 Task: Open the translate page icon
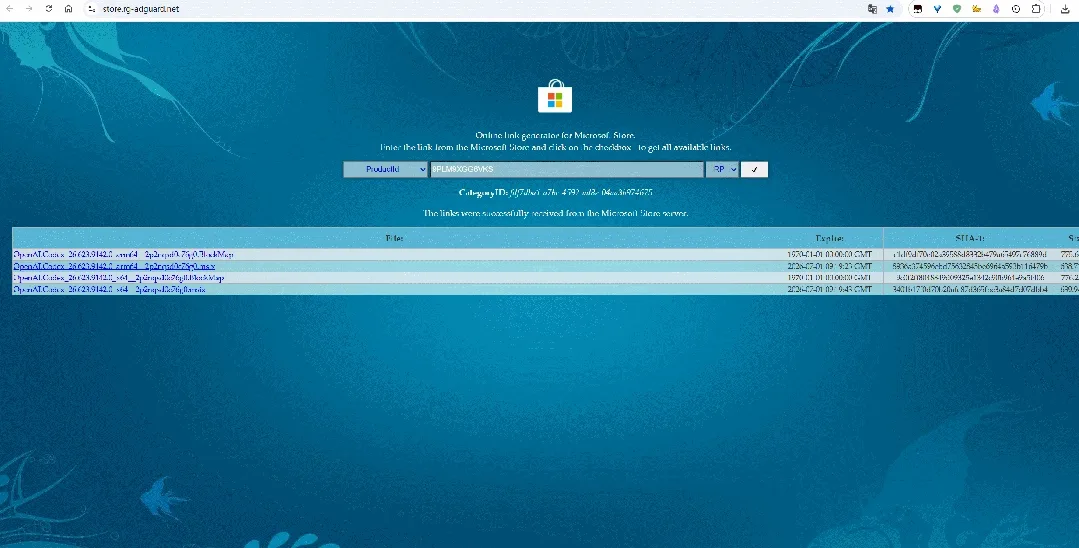point(872,9)
